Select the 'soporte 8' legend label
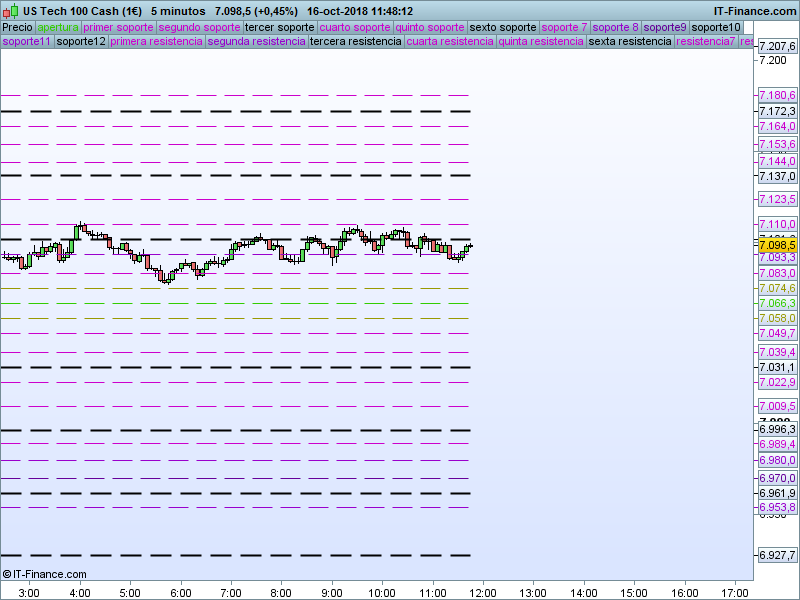The image size is (800, 600). (x=615, y=28)
